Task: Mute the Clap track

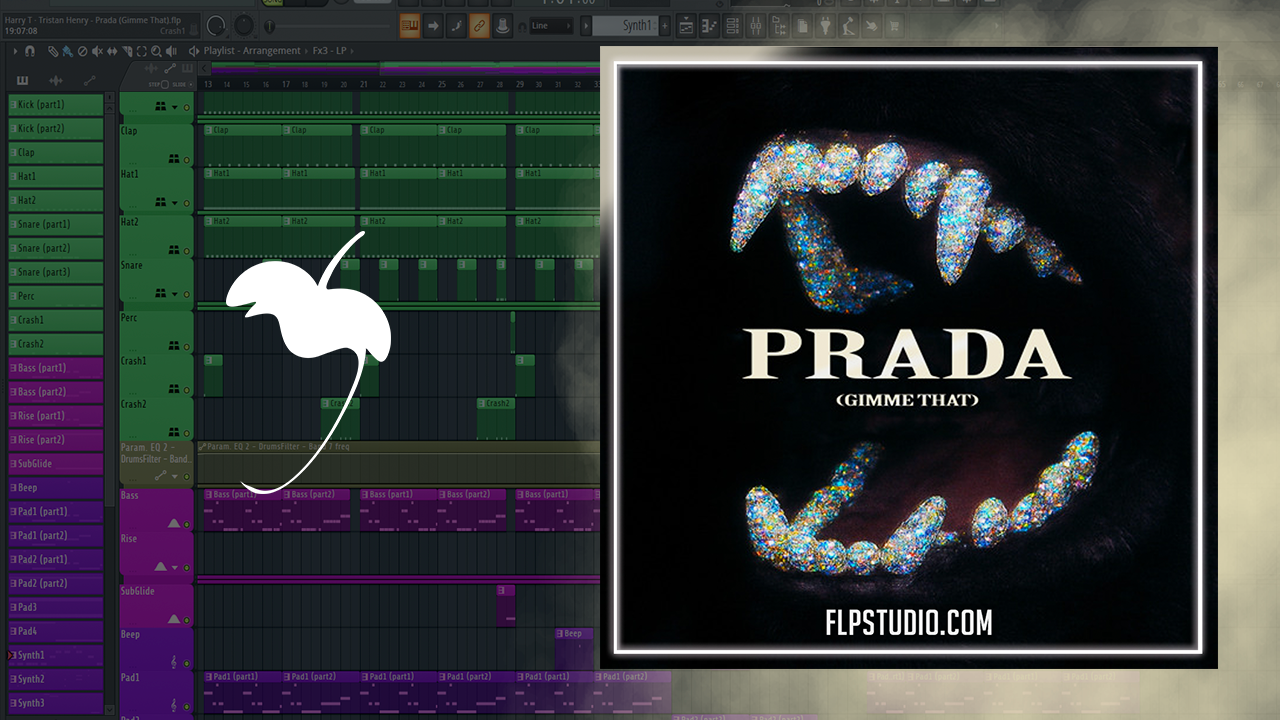Action: click(x=186, y=159)
